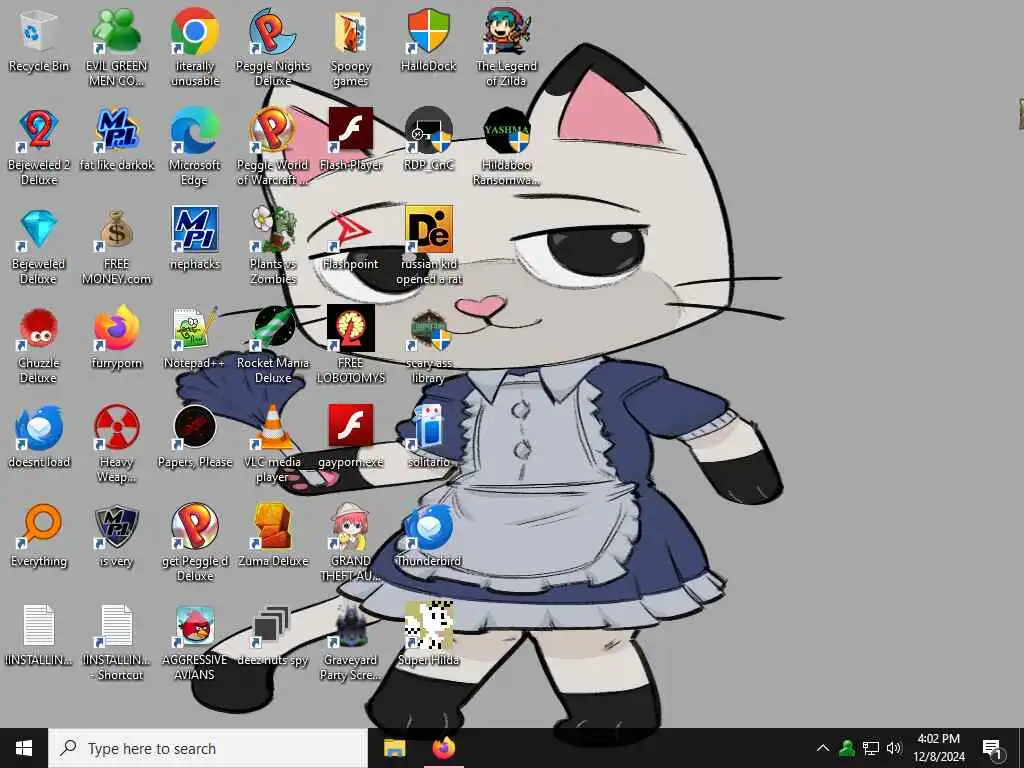Viewport: 1024px width, 768px height.
Task: Select the Hildaboo Ransomwa... icon
Action: tap(507, 131)
